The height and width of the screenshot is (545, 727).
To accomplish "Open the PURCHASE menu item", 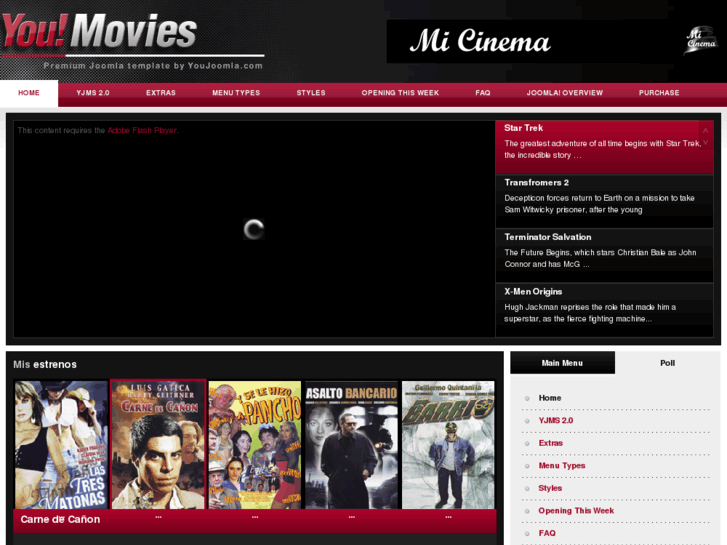I will tap(659, 93).
